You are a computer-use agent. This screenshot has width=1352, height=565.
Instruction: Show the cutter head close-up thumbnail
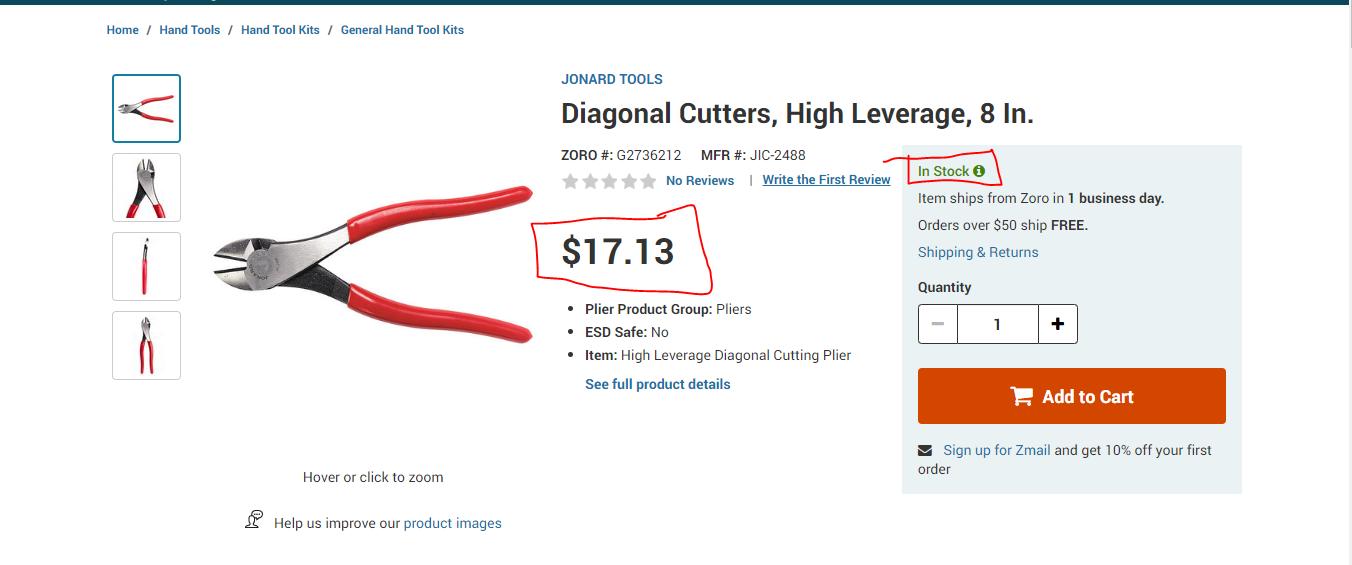(146, 187)
